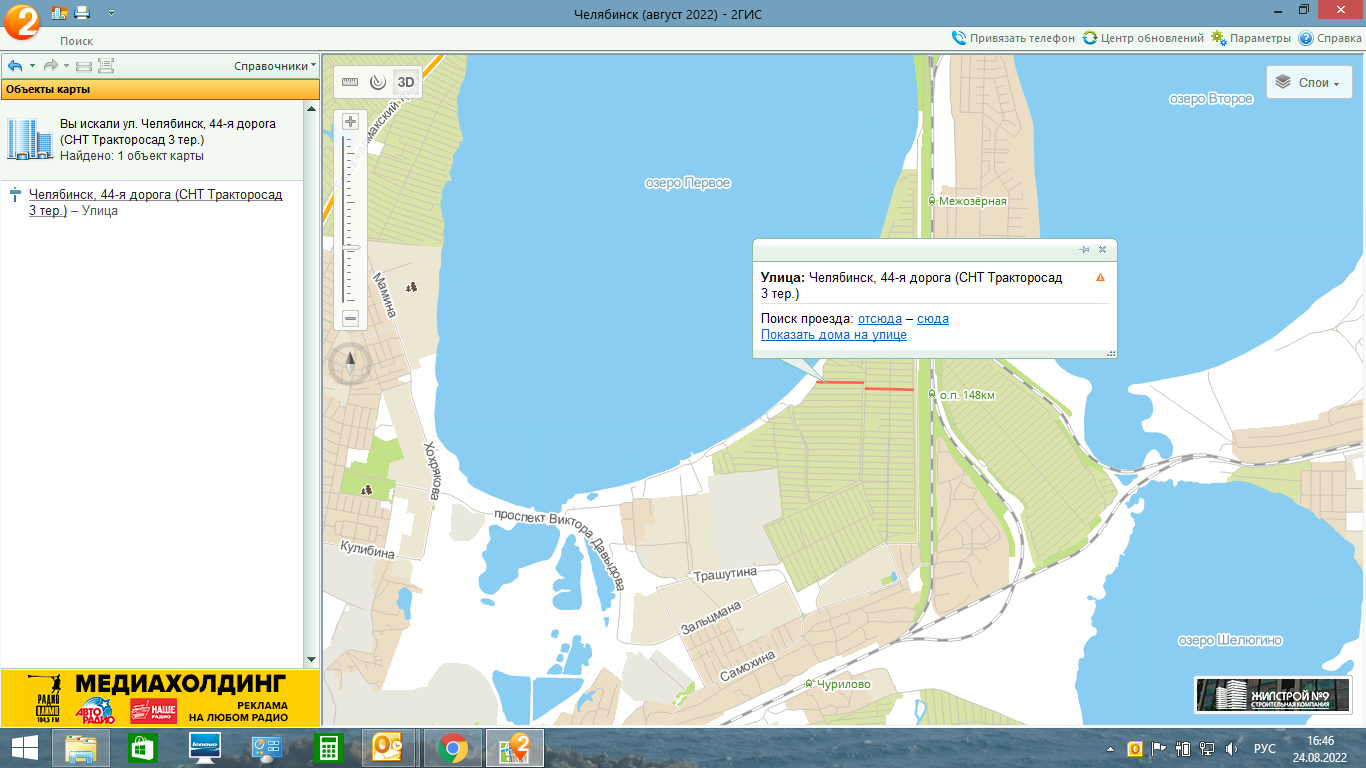
Task: Click the collapse cards view icon
Action: point(84,66)
